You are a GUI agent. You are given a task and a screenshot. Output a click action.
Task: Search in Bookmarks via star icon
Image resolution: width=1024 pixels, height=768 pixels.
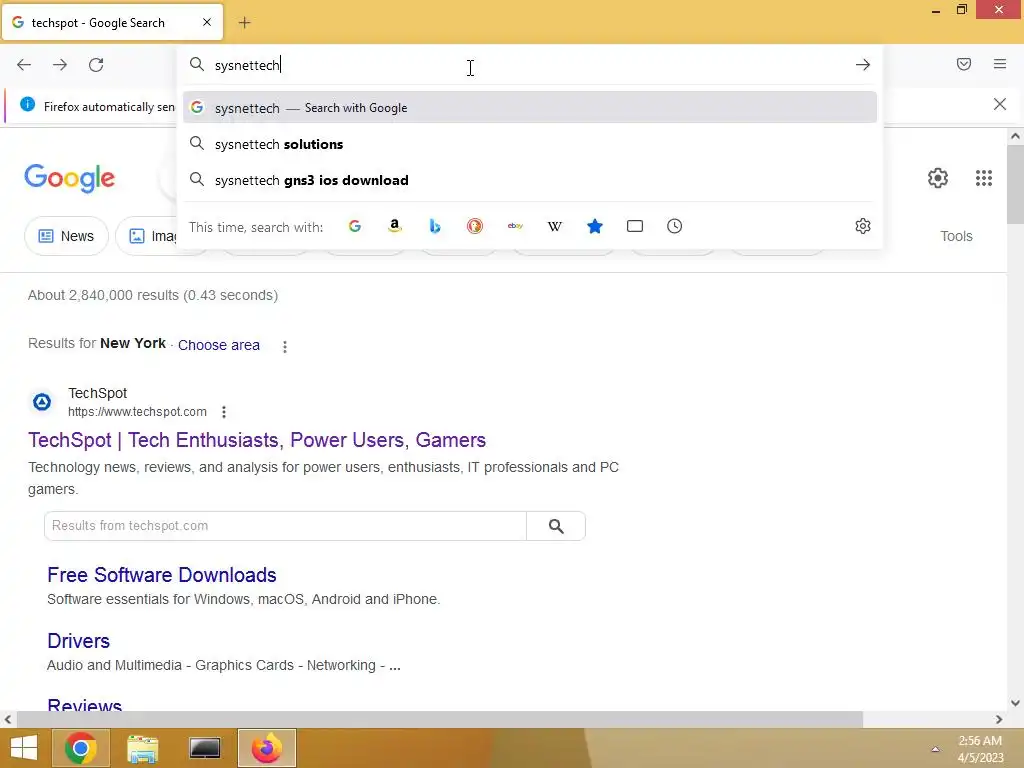(595, 226)
